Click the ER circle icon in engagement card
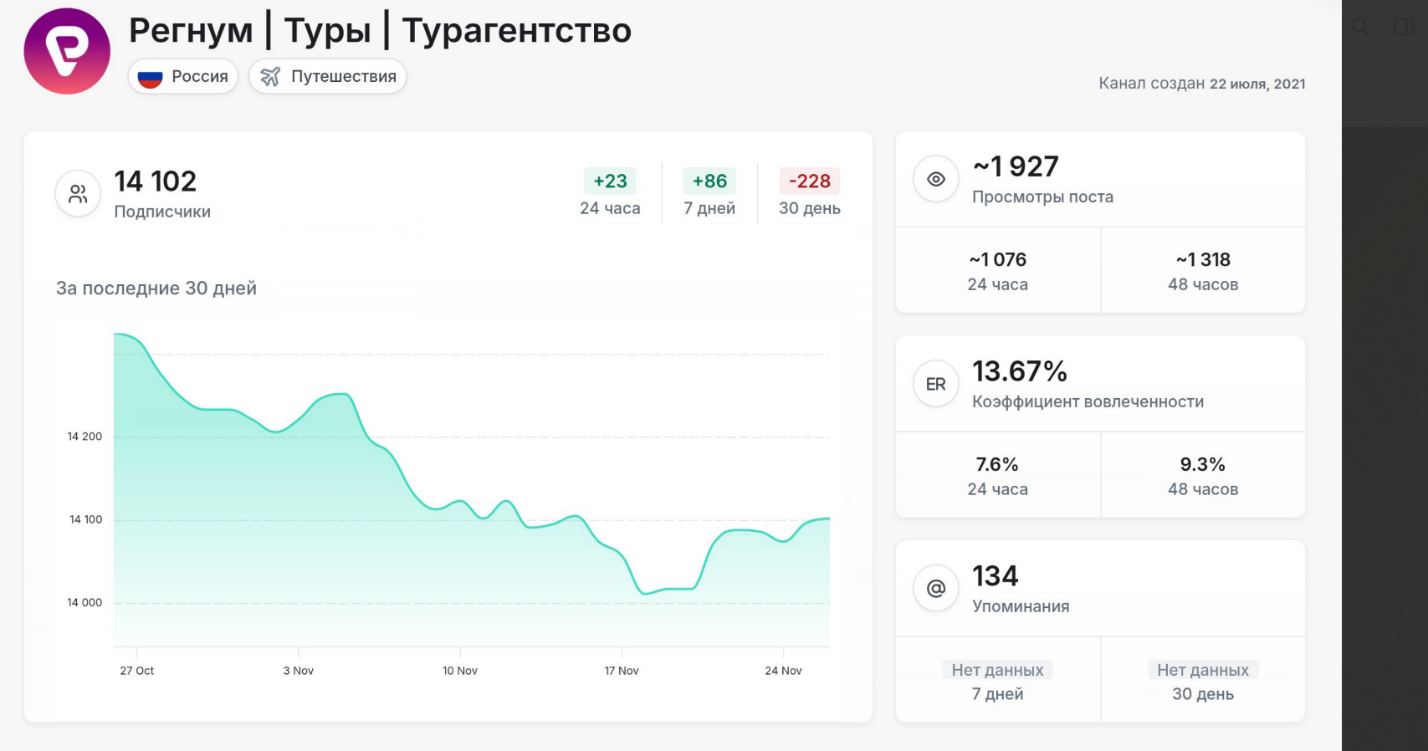Image resolution: width=1428 pixels, height=751 pixels. coord(935,383)
